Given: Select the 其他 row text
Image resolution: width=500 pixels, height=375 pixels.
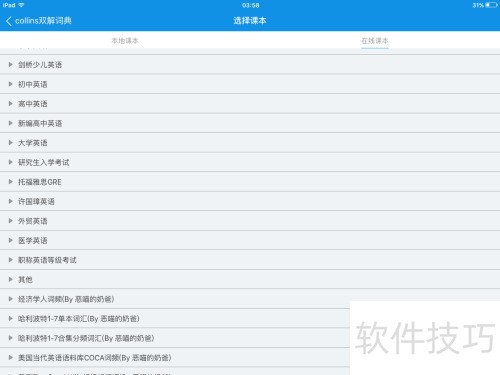Looking at the screenshot, I should (25, 279).
